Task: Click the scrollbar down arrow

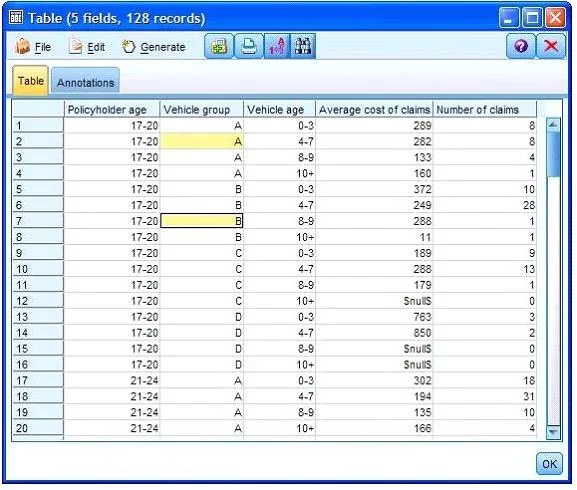Action: tap(553, 432)
